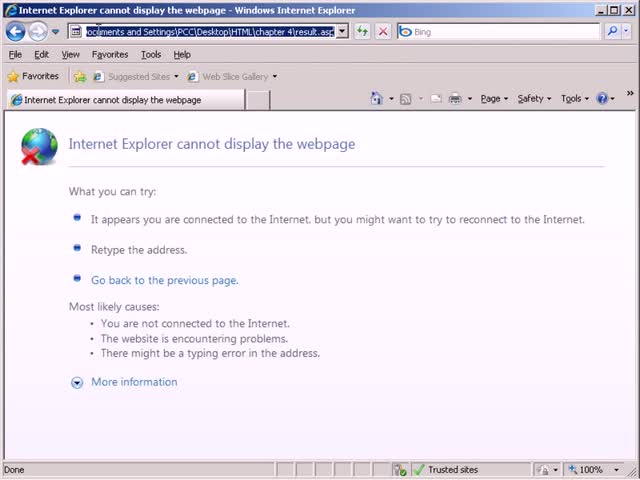The height and width of the screenshot is (480, 640).
Task: Click the search magnifier button
Action: tap(612, 31)
